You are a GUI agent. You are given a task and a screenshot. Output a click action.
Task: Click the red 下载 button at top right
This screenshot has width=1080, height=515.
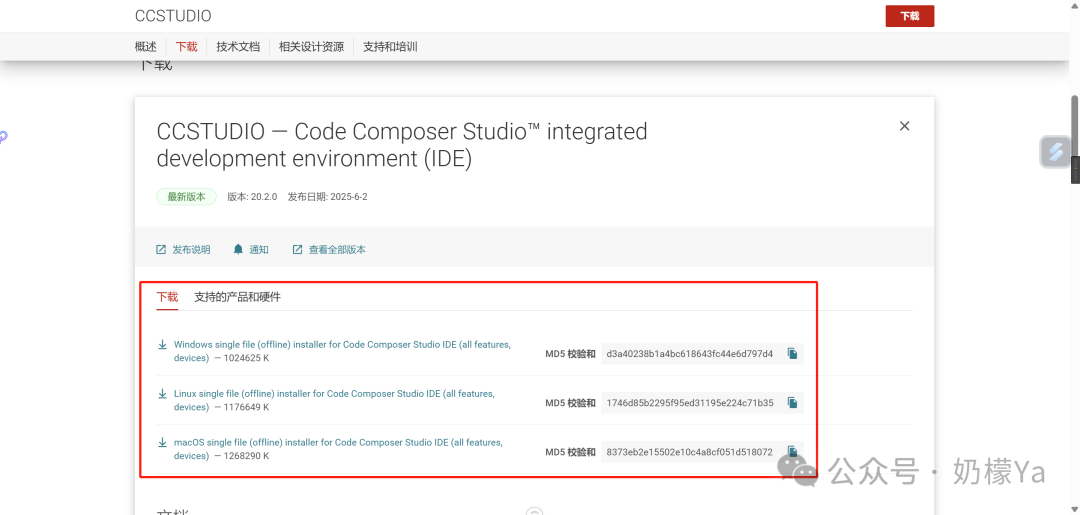tap(909, 16)
